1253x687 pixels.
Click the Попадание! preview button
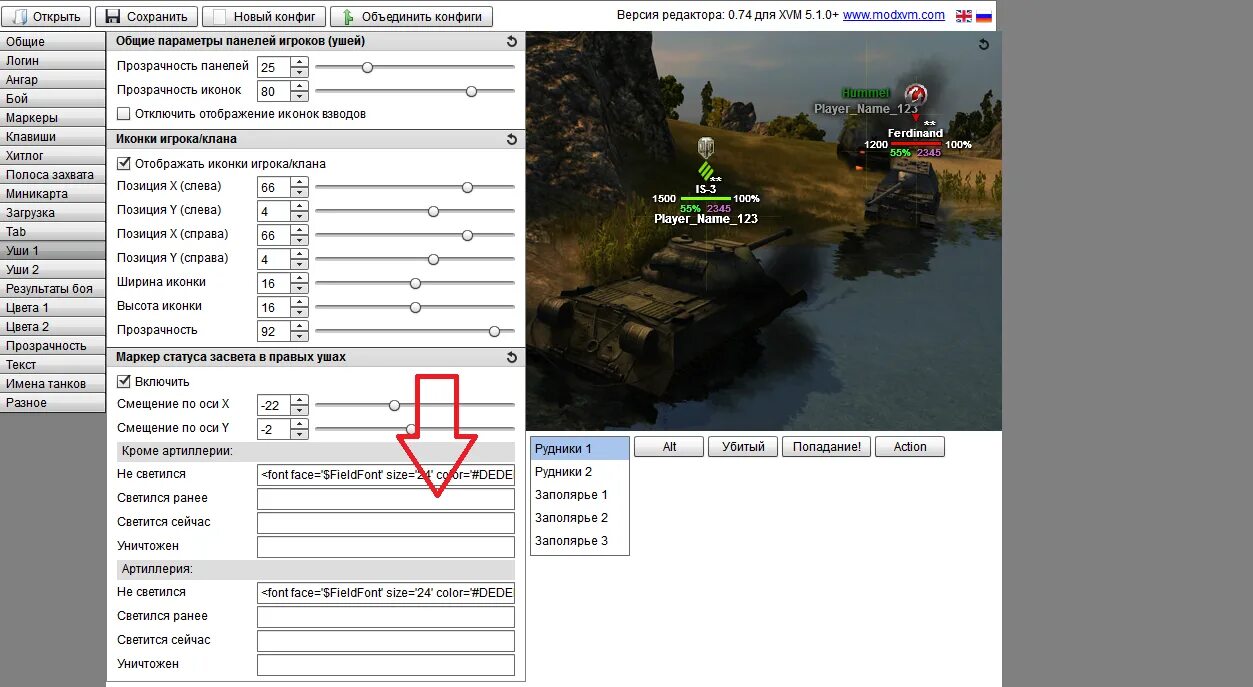click(x=827, y=447)
